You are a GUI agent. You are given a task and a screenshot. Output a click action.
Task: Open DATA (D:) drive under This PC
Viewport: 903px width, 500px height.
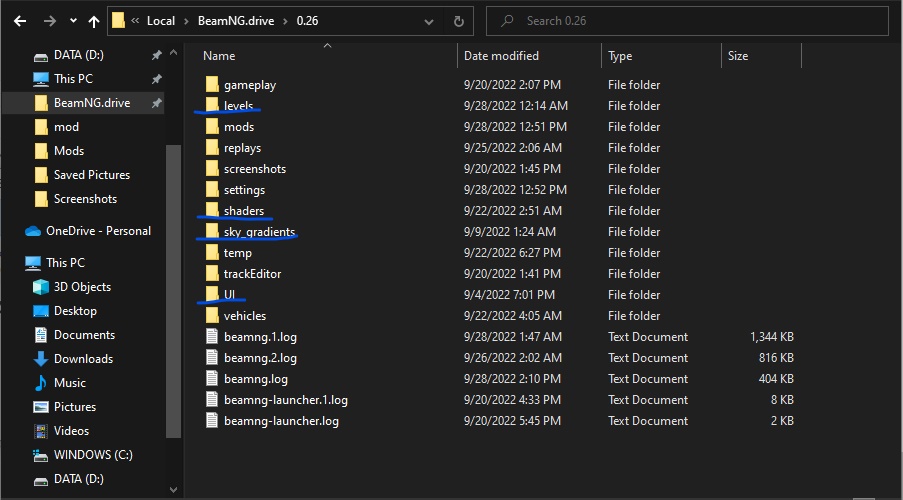click(x=78, y=479)
